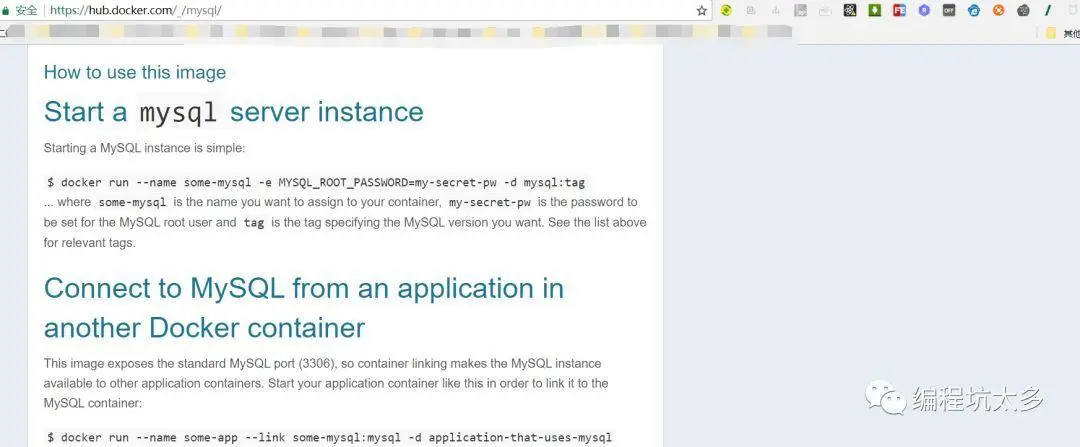The width and height of the screenshot is (1080, 447).
Task: Click the grey square extension icon next to the React icon
Action: point(800,10)
